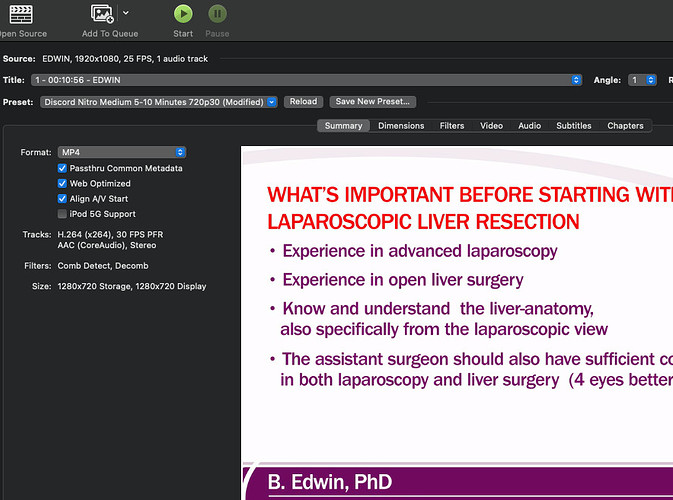Toggle the Align A/V Start checkbox

63,199
